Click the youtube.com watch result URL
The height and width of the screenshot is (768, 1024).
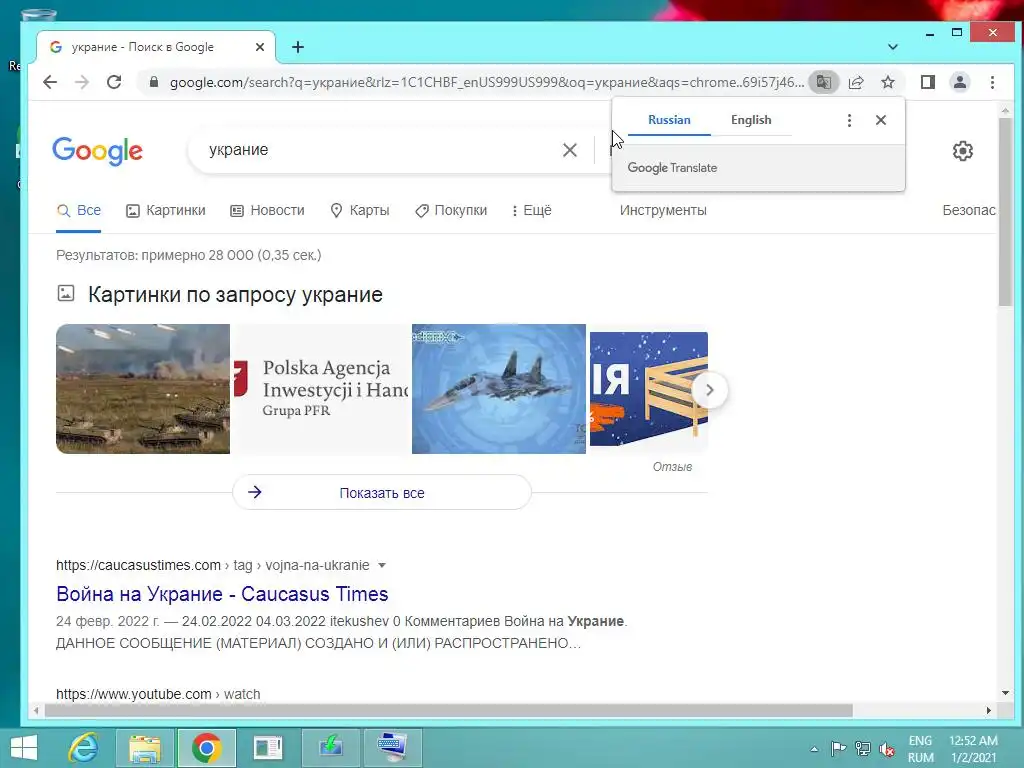point(158,694)
